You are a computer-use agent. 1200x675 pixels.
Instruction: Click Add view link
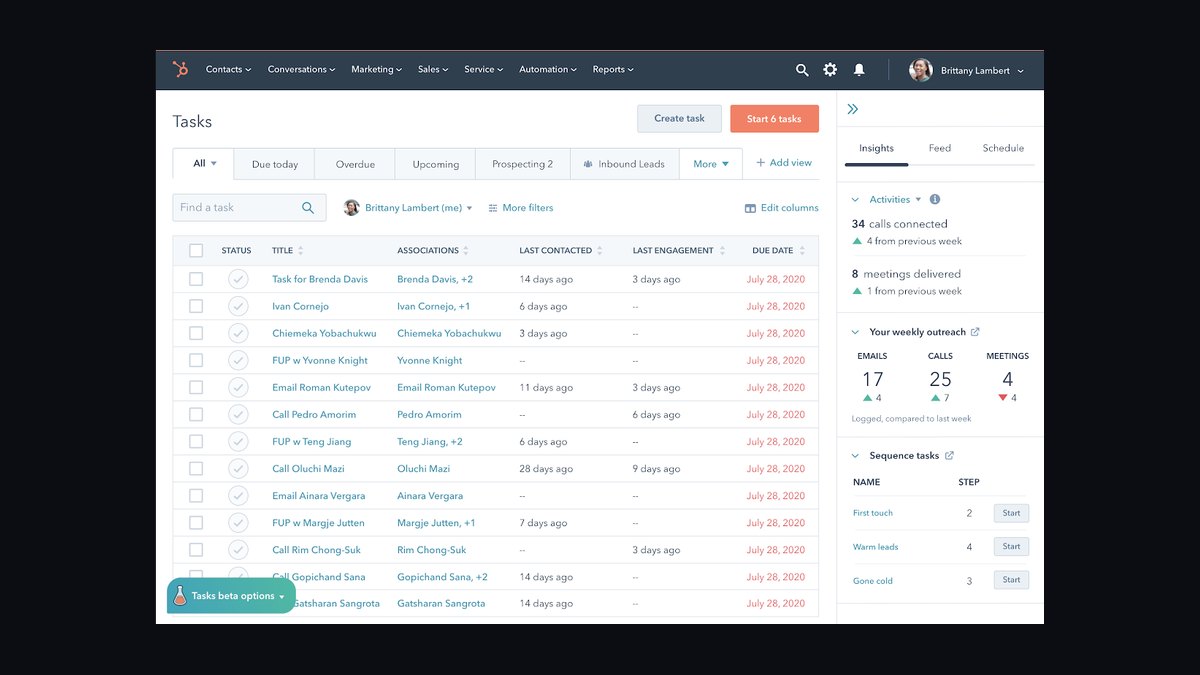pyautogui.click(x=784, y=163)
